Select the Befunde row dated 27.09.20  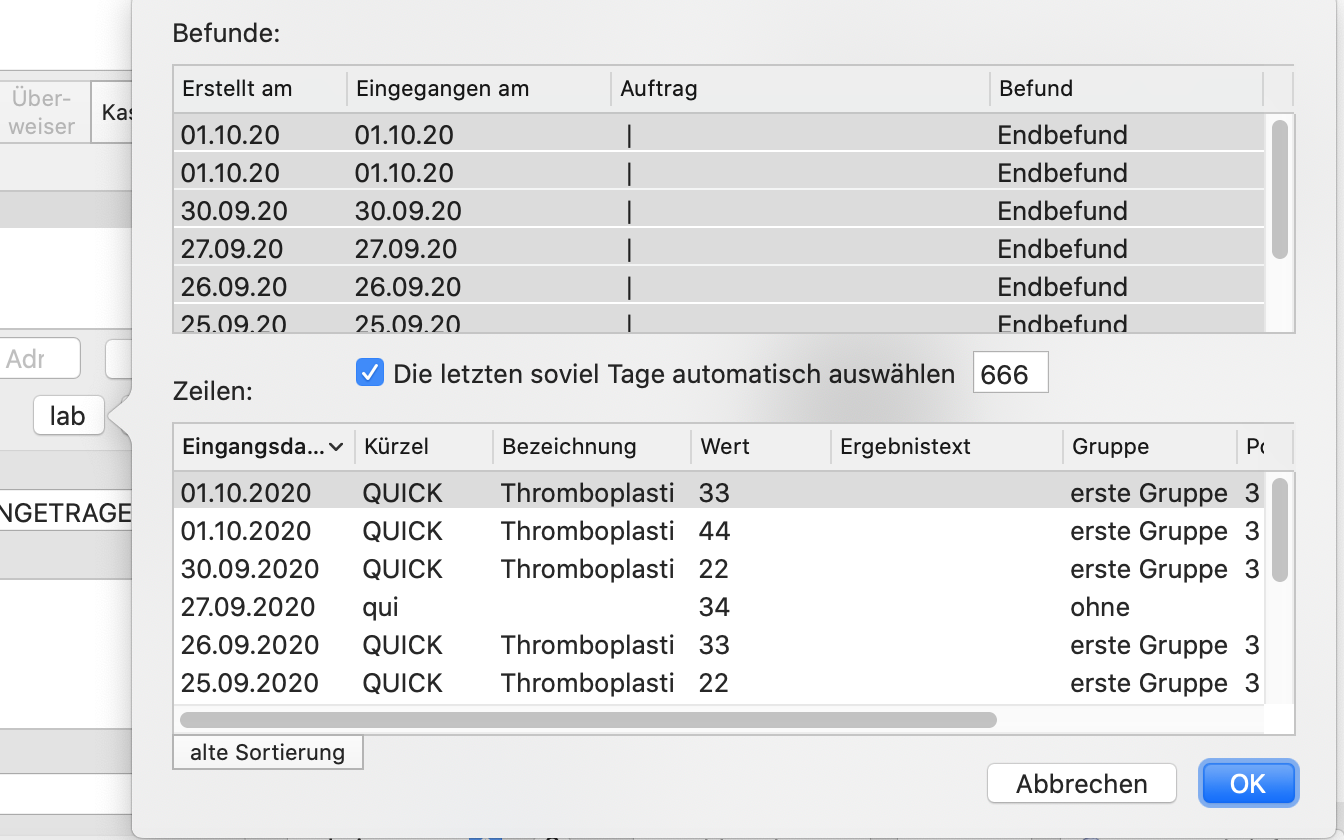719,249
